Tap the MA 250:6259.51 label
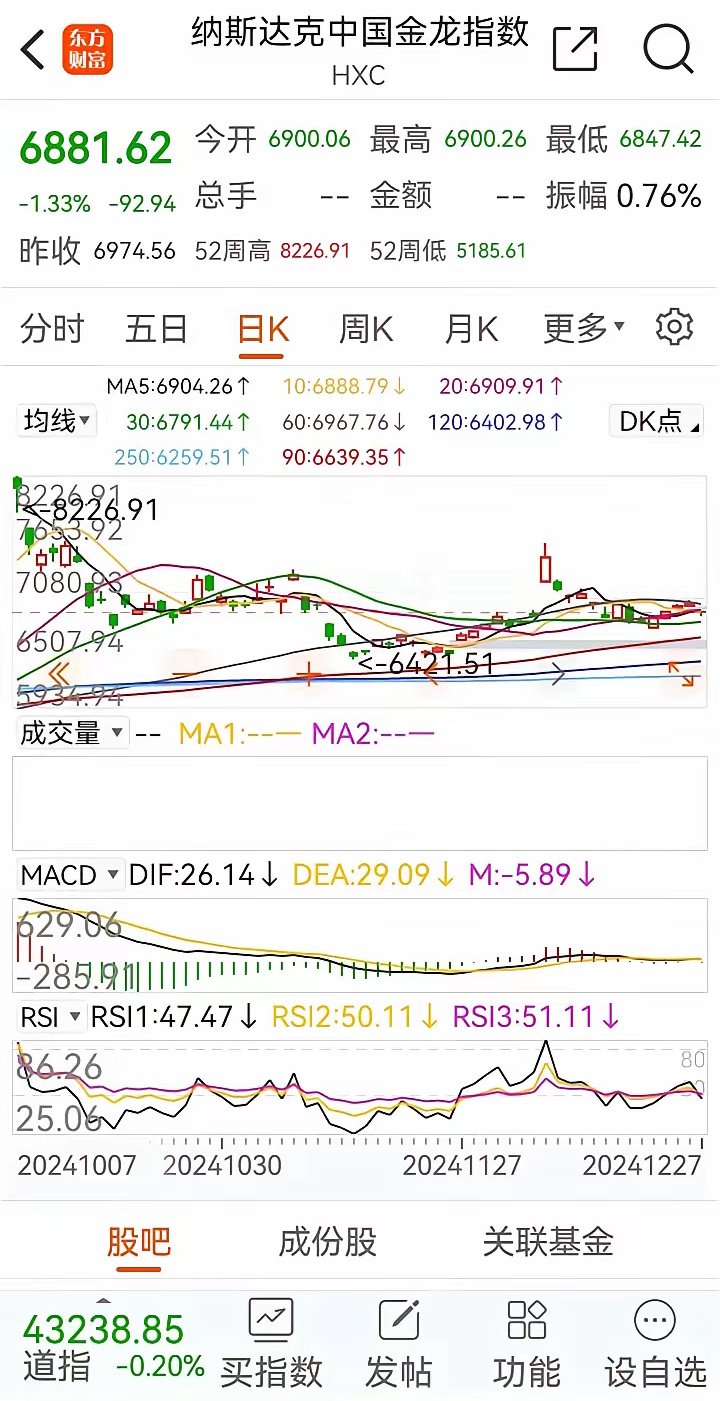The width and height of the screenshot is (720, 1401). point(181,458)
